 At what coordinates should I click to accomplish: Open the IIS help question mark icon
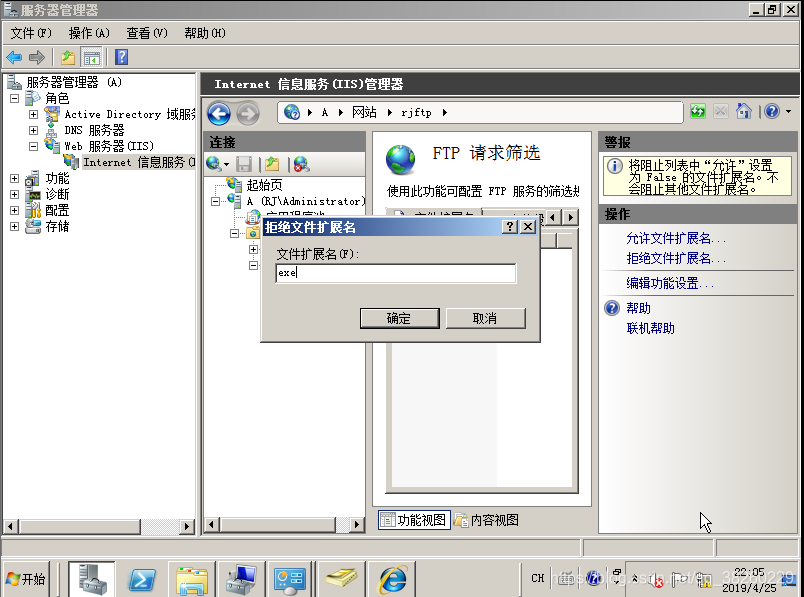pyautogui.click(x=772, y=111)
